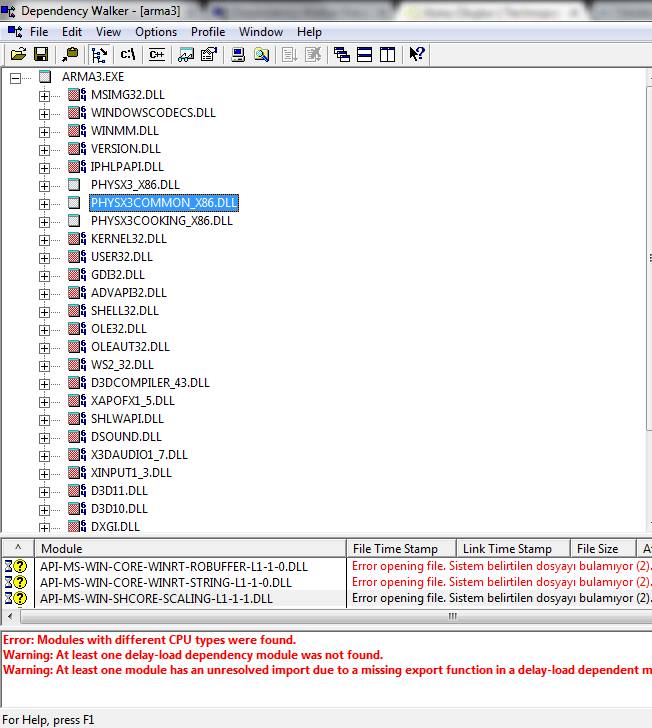Expand the MSIMG32.DLL node

click(x=44, y=96)
